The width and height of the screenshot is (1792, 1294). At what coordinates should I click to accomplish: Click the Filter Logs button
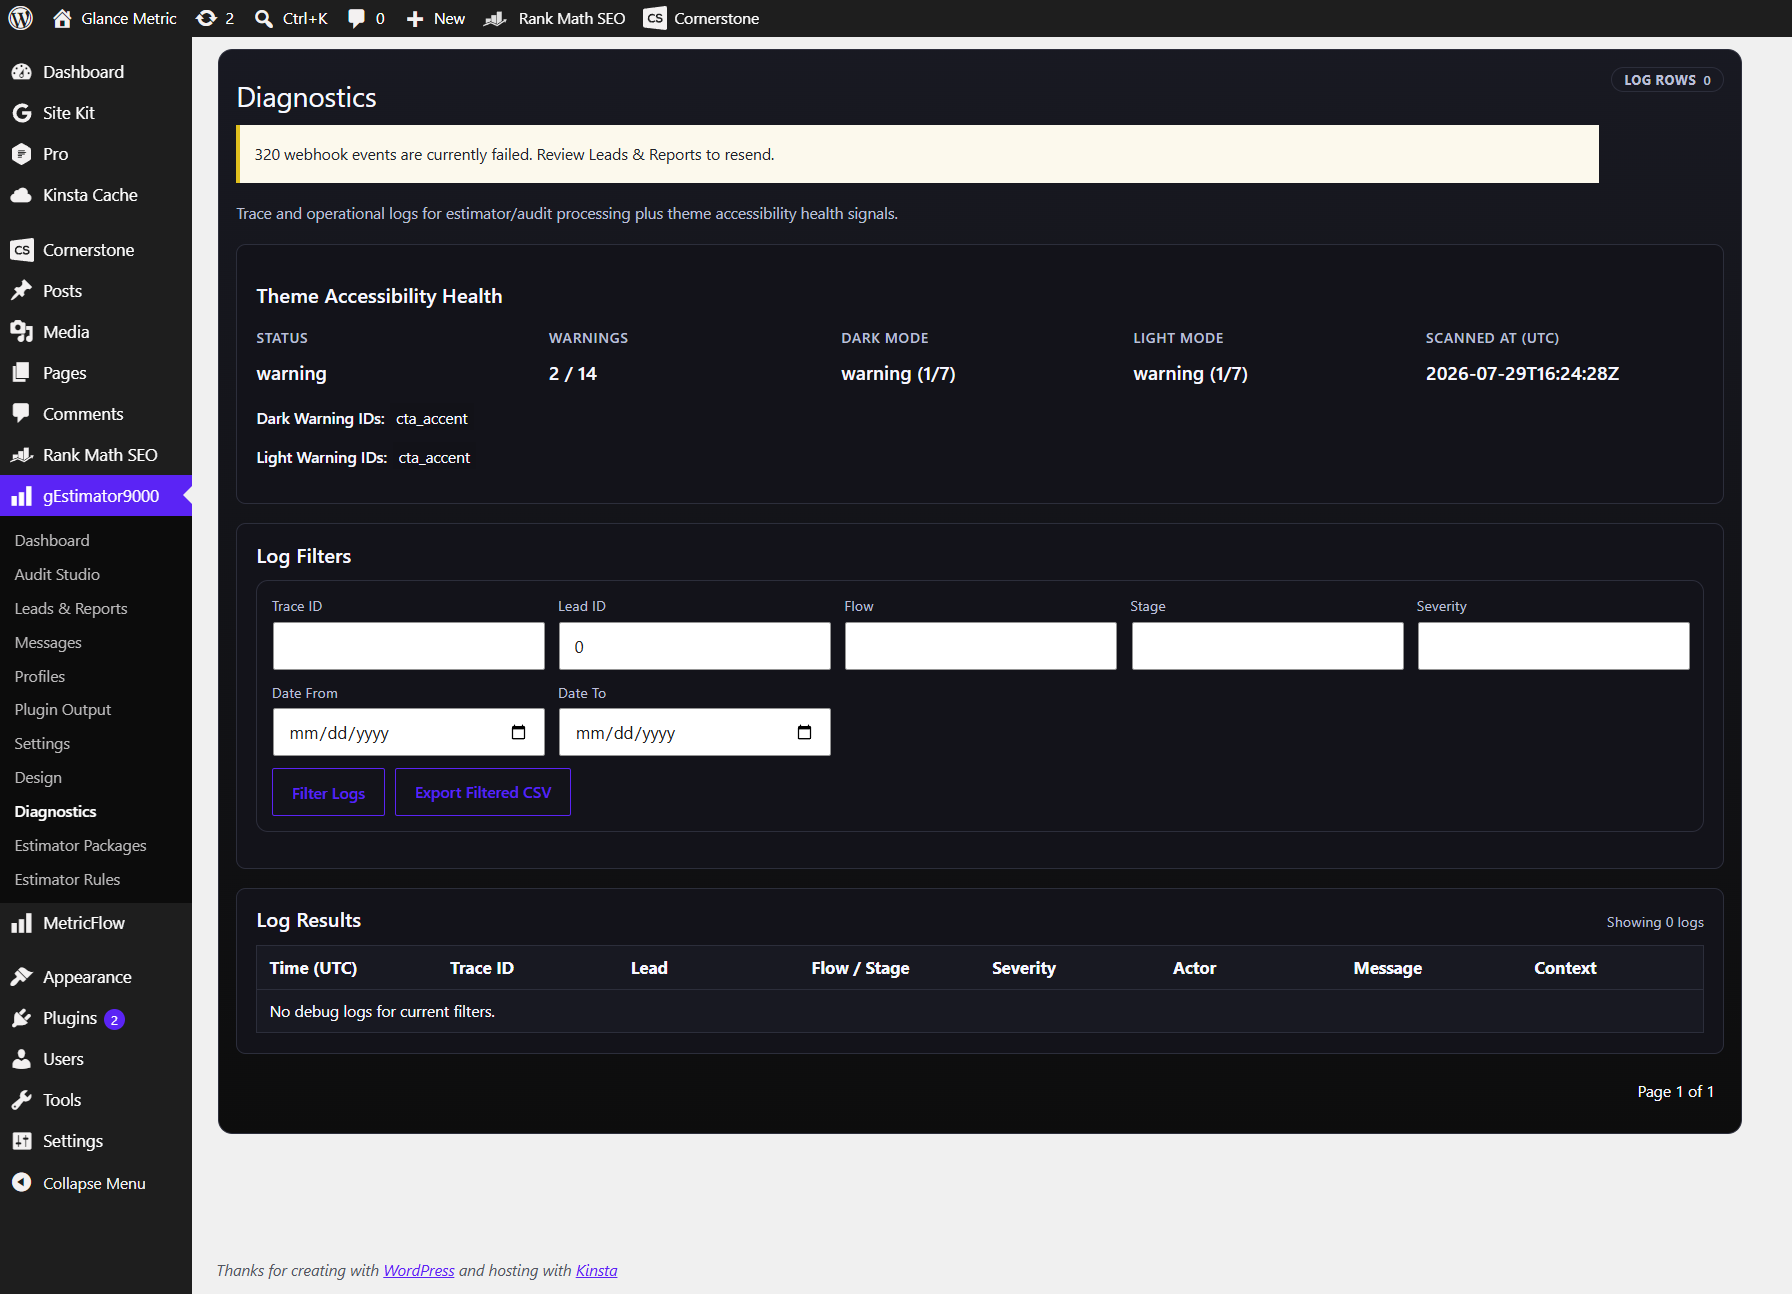pos(328,792)
